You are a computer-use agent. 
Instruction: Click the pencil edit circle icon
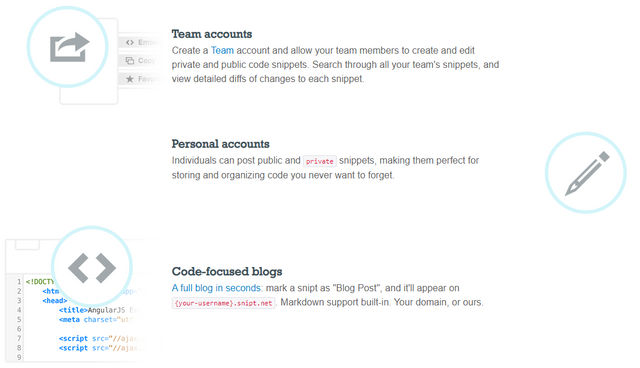(586, 173)
